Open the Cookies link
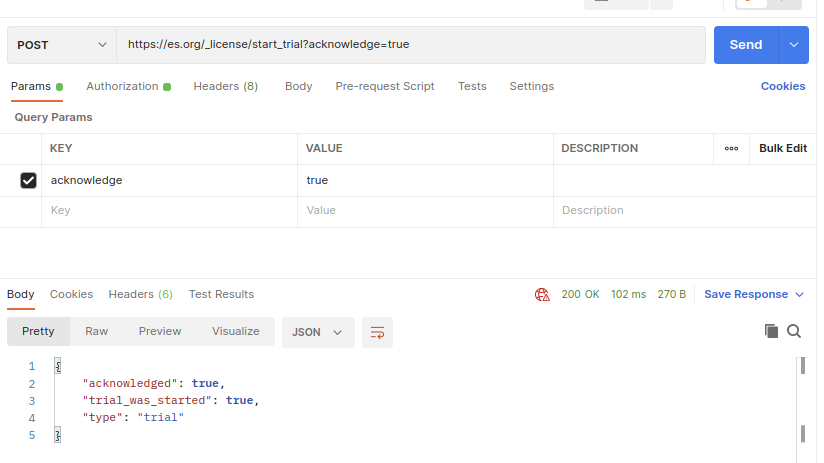The height and width of the screenshot is (463, 824). click(782, 87)
